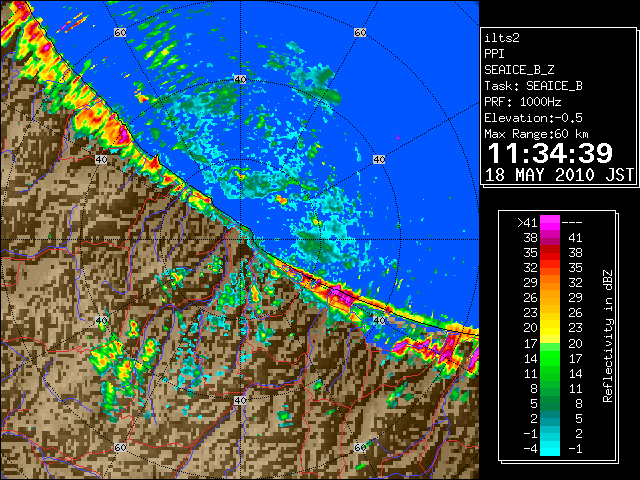Click the 40 km label on the east-southeast coast
Screen dimensions: 640x480
(x=379, y=320)
